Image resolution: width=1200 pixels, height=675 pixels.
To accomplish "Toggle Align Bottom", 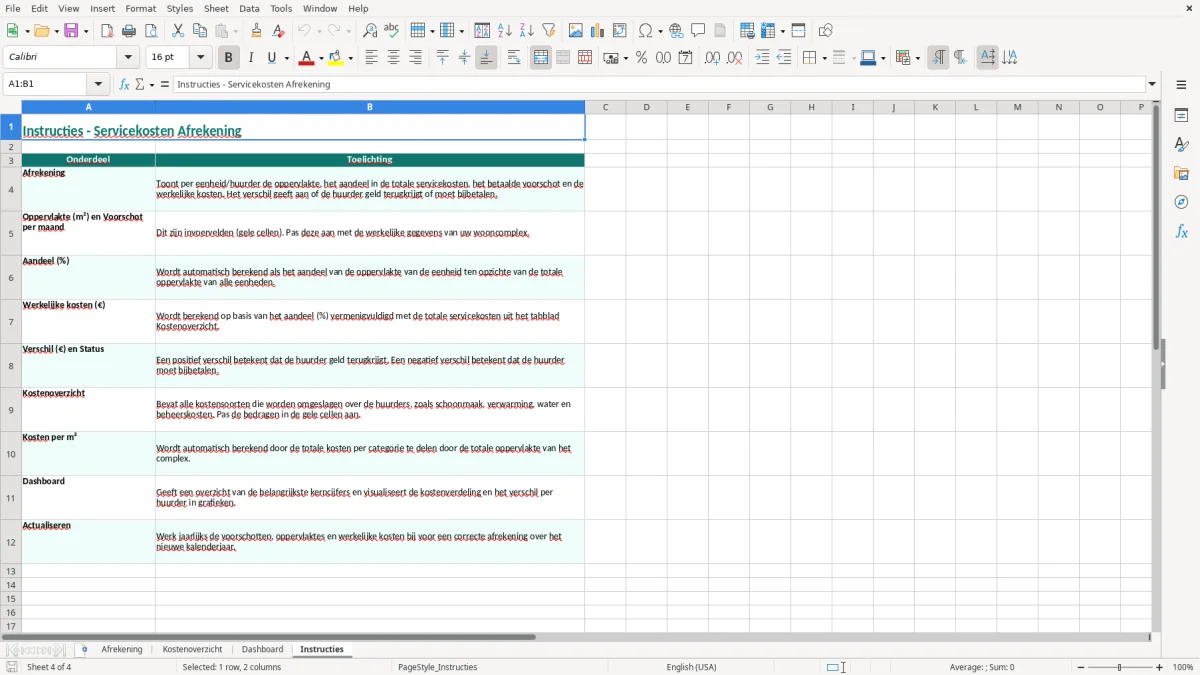I will click(486, 58).
